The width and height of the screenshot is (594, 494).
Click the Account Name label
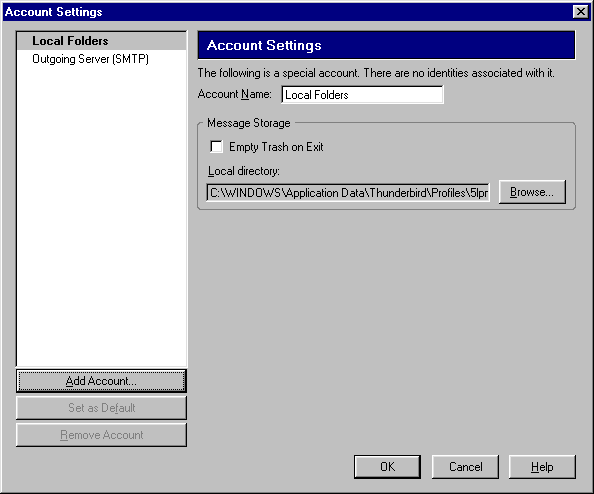click(234, 94)
